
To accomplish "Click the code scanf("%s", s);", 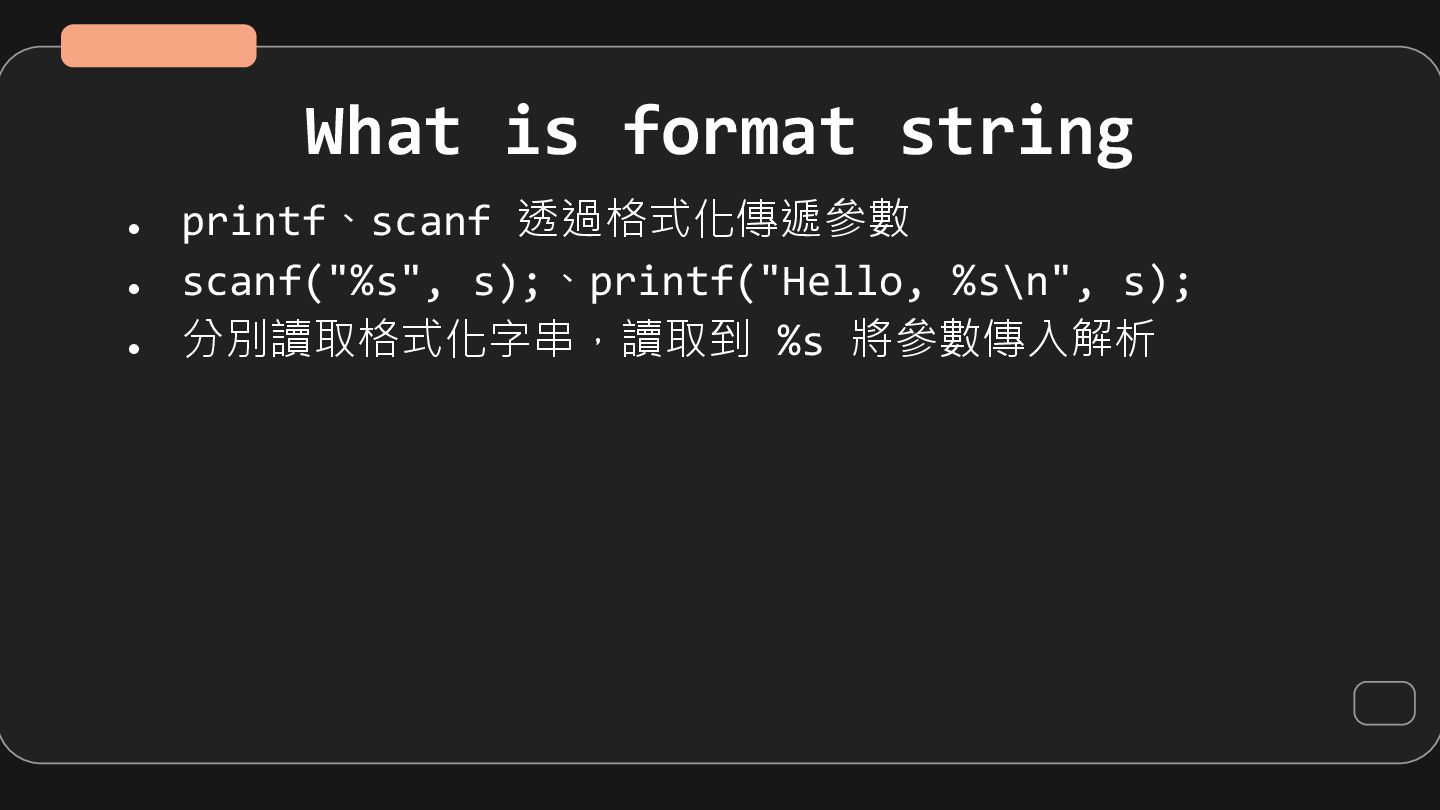I will point(361,281).
